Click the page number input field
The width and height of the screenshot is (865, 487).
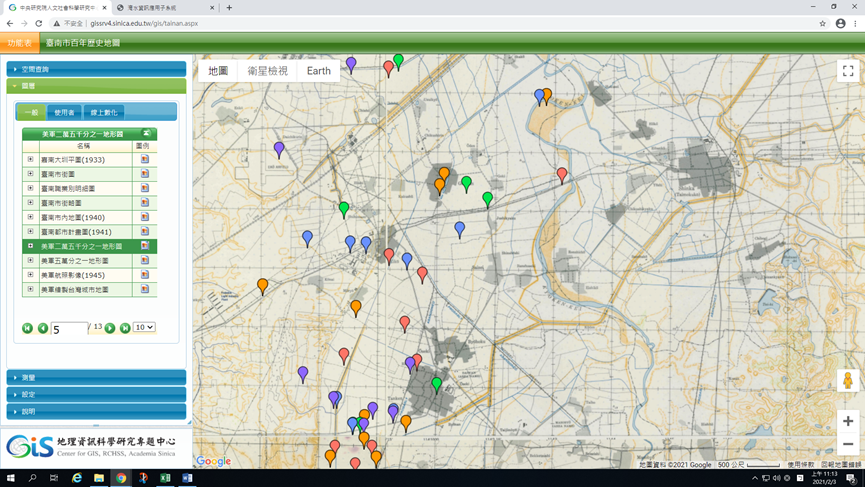pyautogui.click(x=68, y=328)
